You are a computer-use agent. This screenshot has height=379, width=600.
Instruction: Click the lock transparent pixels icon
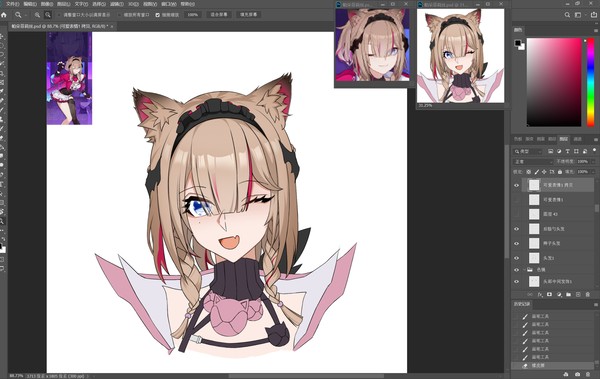coord(528,172)
